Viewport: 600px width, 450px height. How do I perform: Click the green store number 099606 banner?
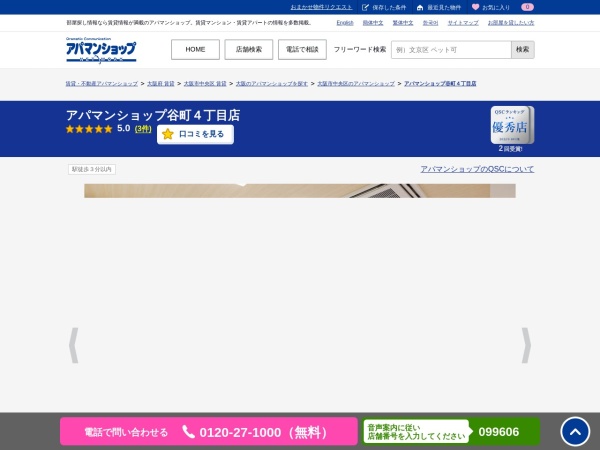[451, 432]
